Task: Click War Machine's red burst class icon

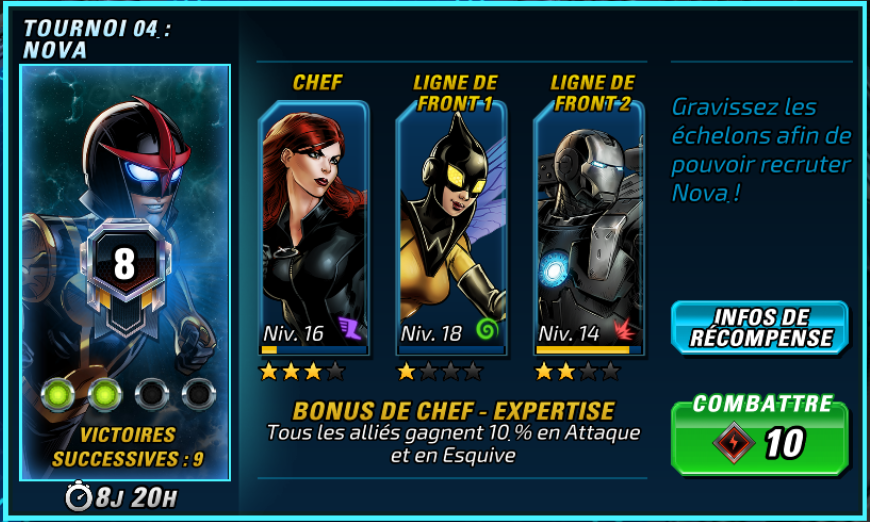Action: [625, 330]
